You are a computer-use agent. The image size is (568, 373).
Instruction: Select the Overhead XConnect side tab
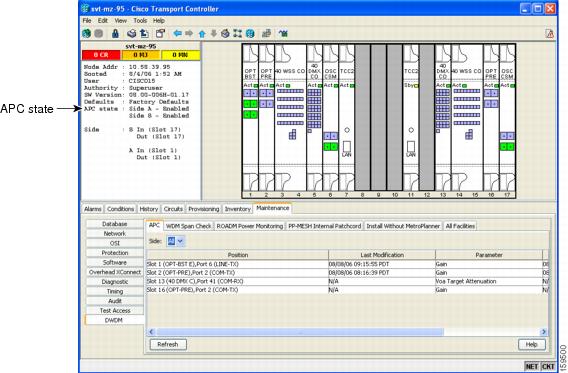(114, 272)
